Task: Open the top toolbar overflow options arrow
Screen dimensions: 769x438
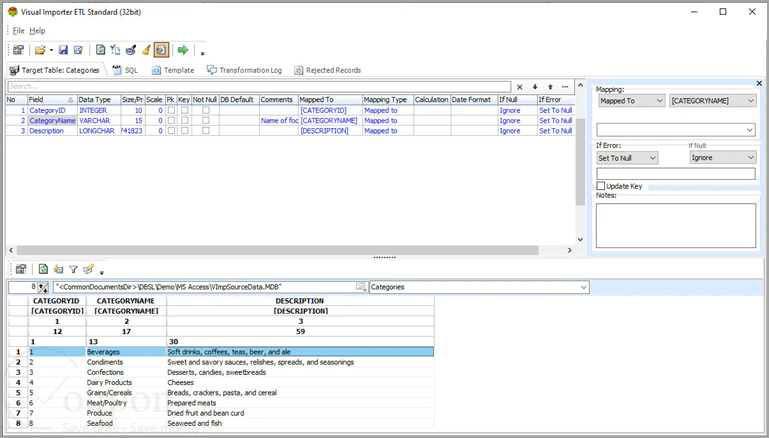Action: [203, 52]
